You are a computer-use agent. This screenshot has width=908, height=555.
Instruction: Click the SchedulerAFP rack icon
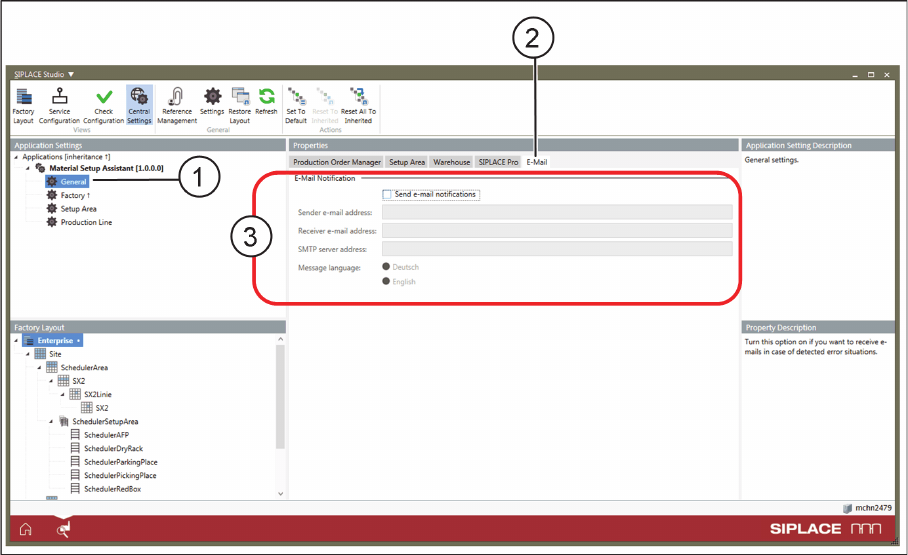click(75, 434)
